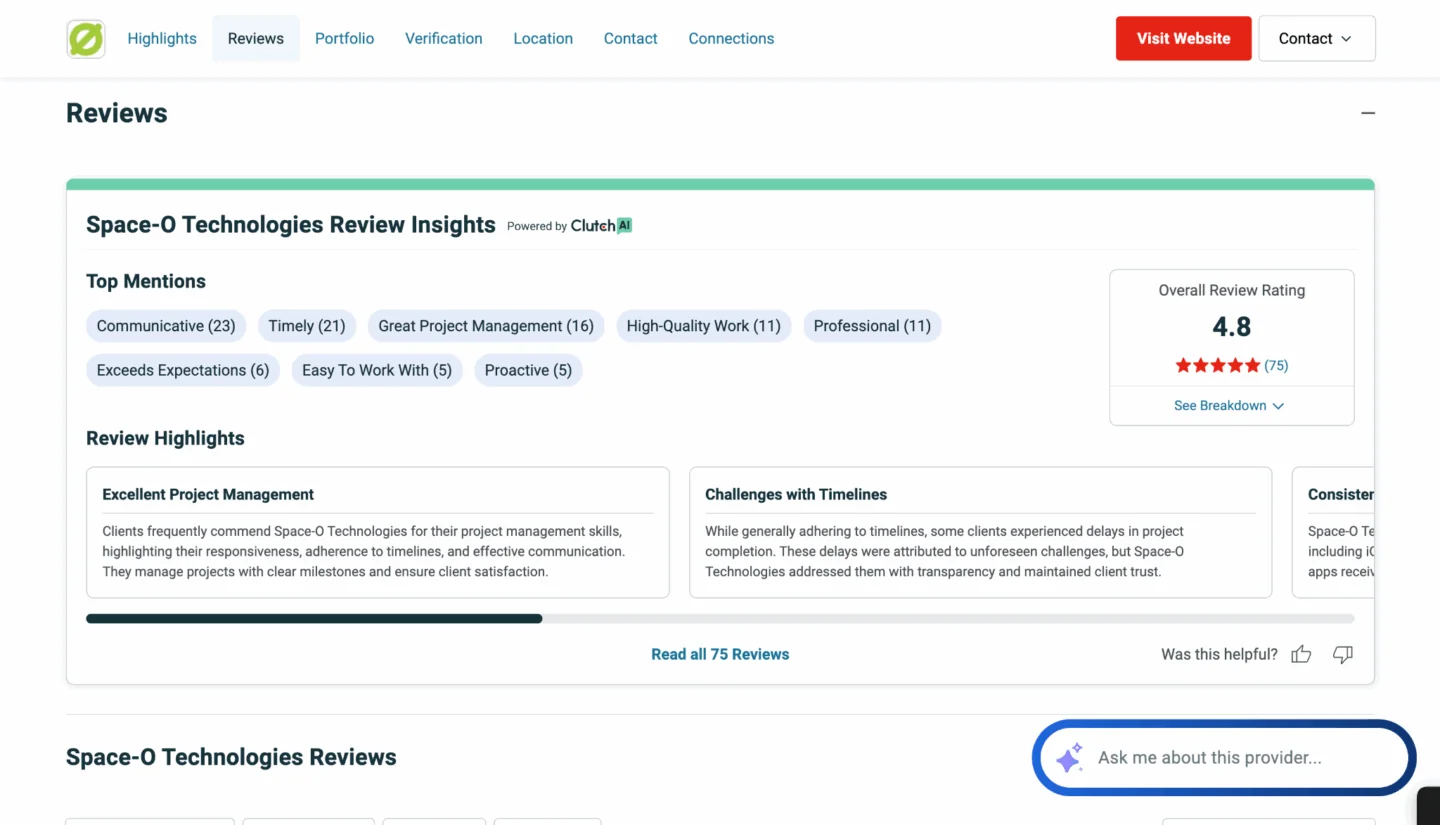Click the partially visible Consistent highlight card
1440x825 pixels.
[x=1334, y=532]
